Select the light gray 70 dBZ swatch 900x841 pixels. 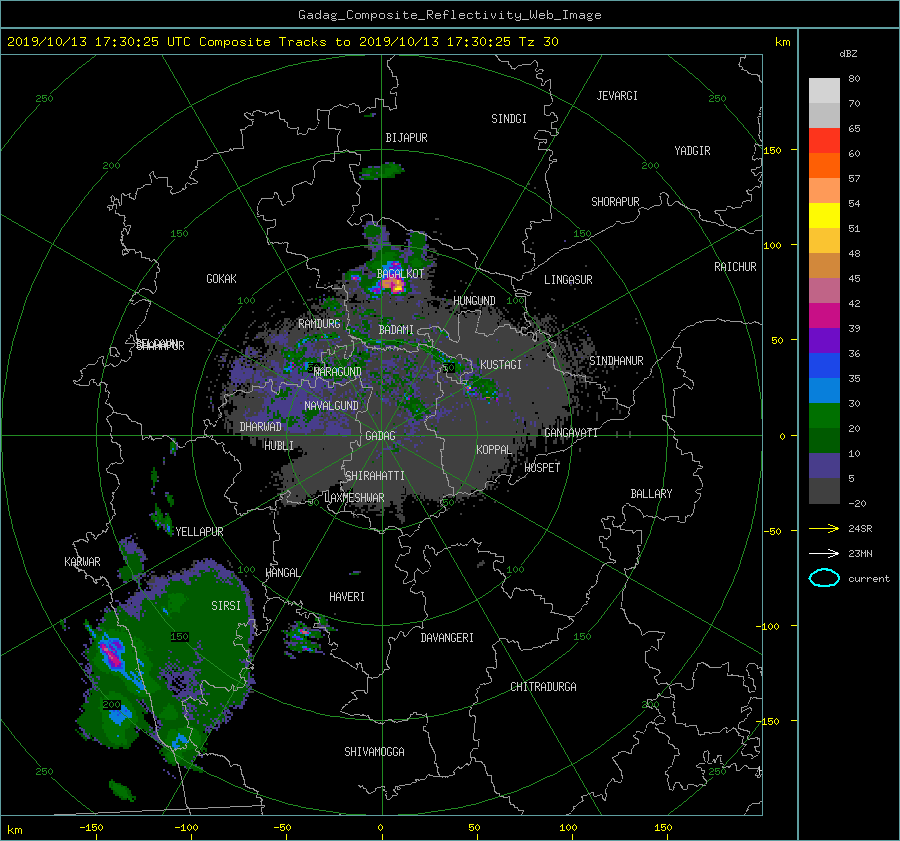pos(824,91)
